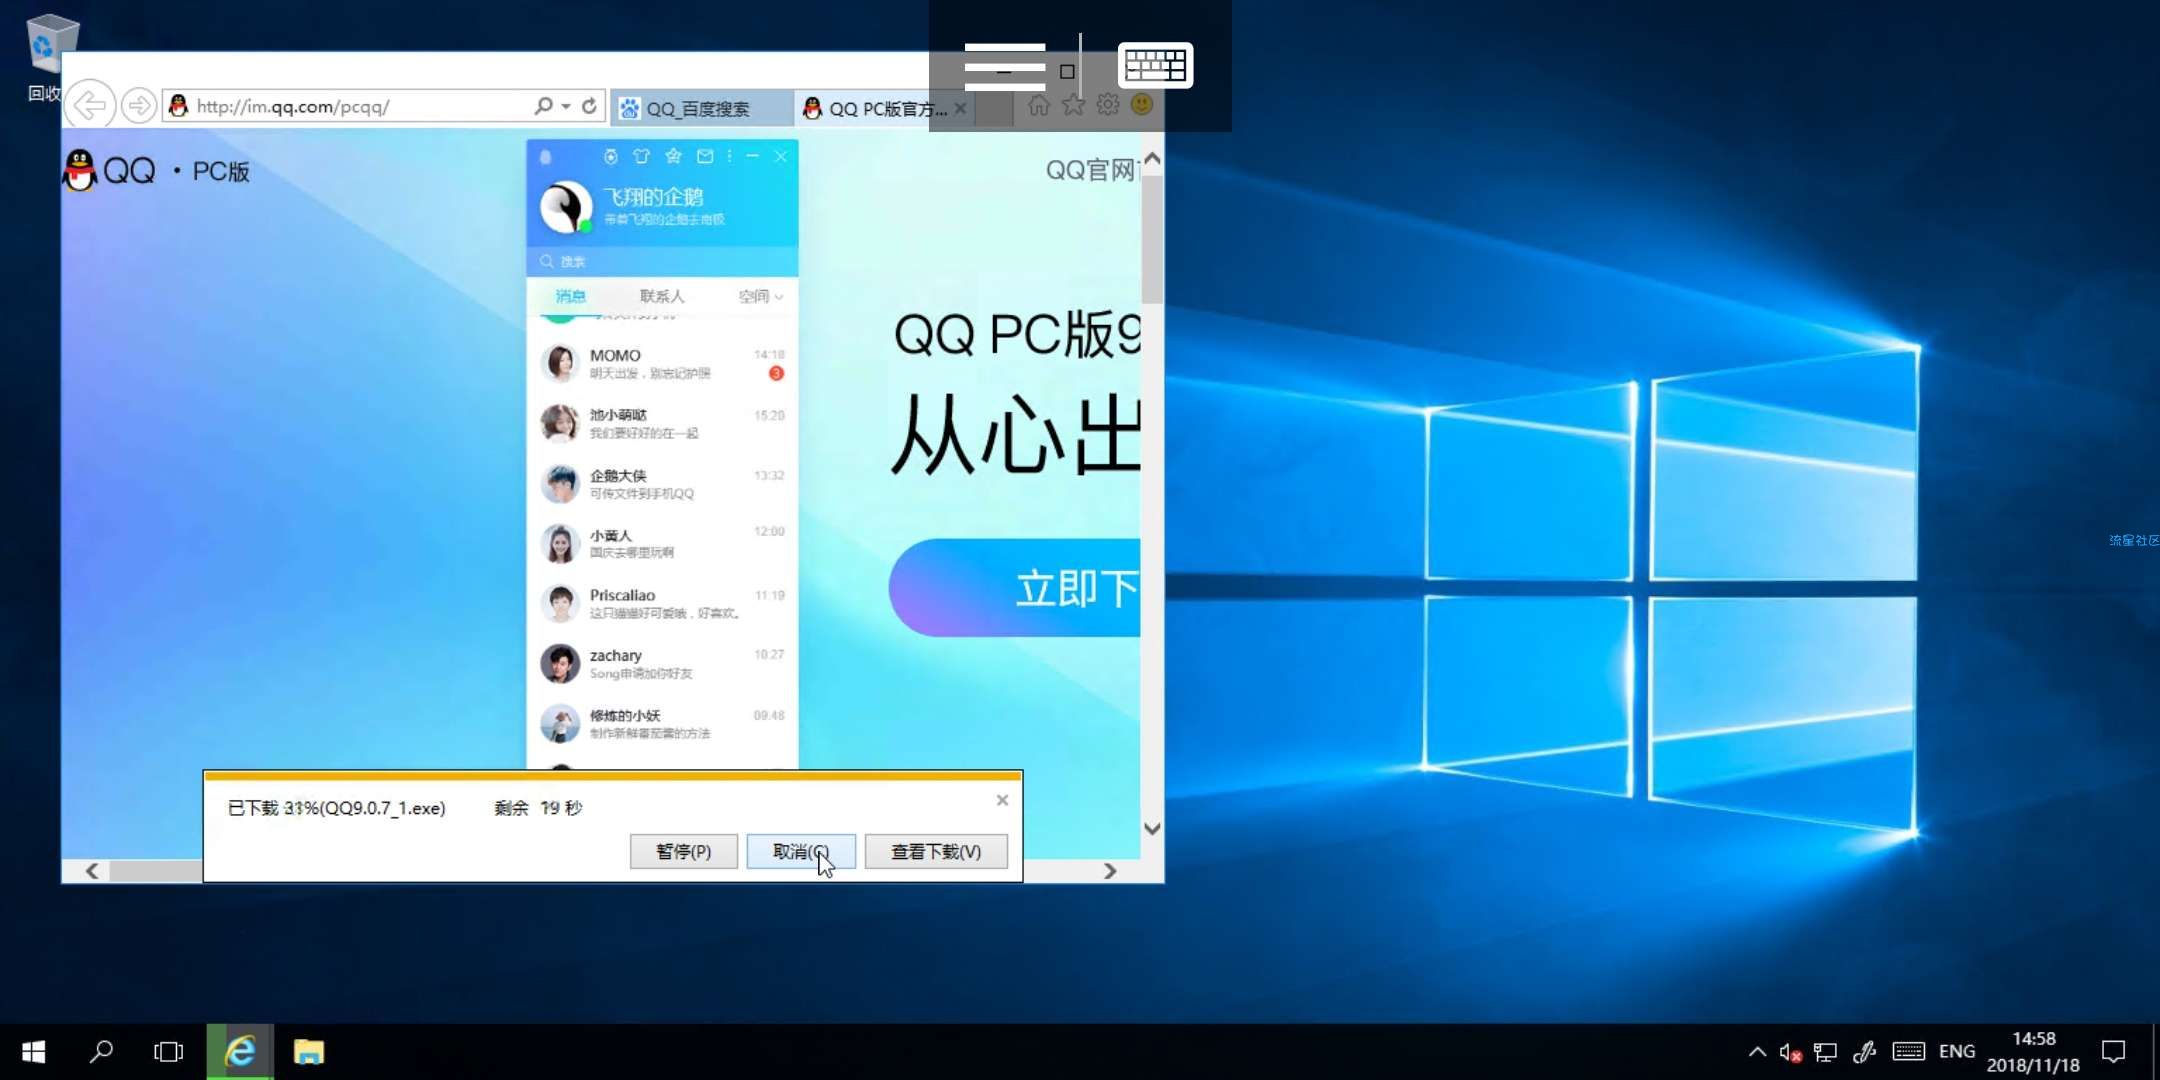Open IE favorites star icon
The image size is (2160, 1080).
(1073, 105)
